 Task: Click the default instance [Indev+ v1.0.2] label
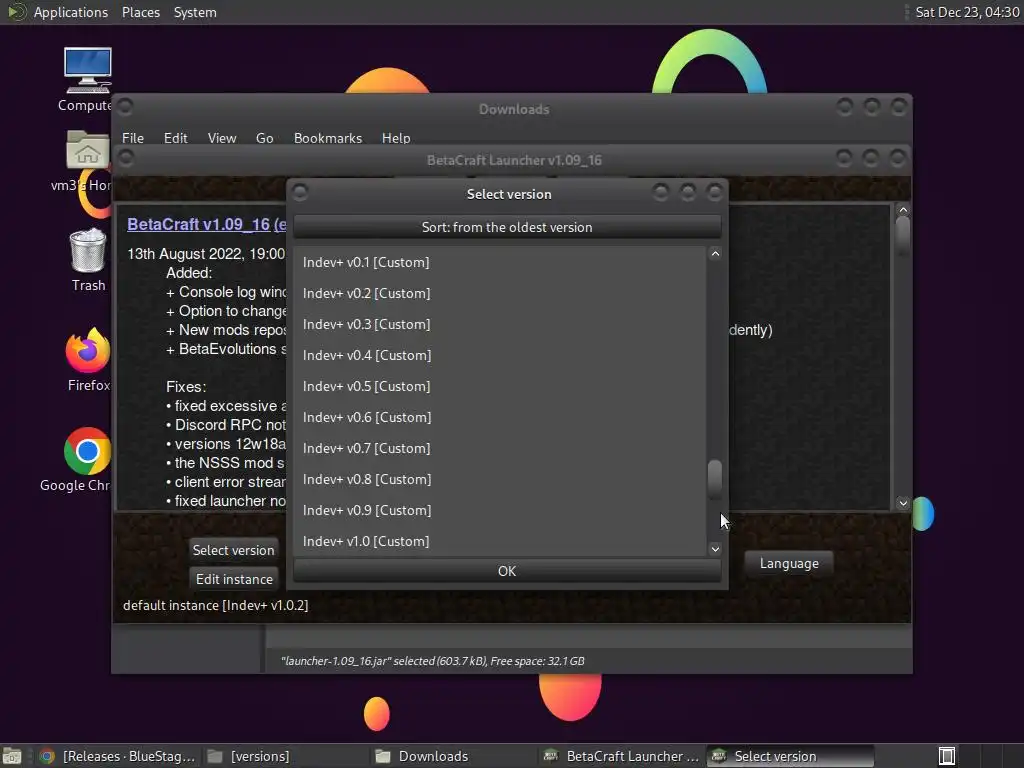pyautogui.click(x=216, y=605)
